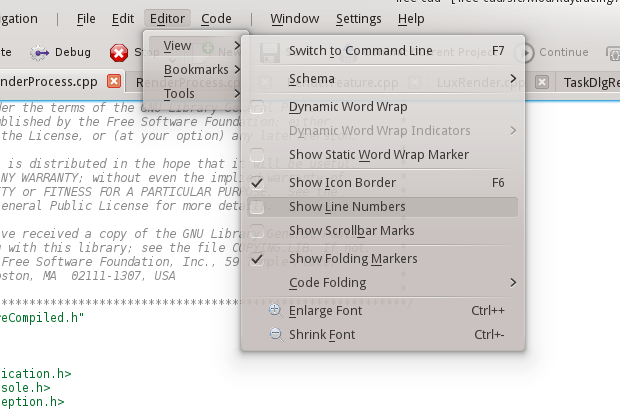Click the Continue play icon

[x=525, y=53]
